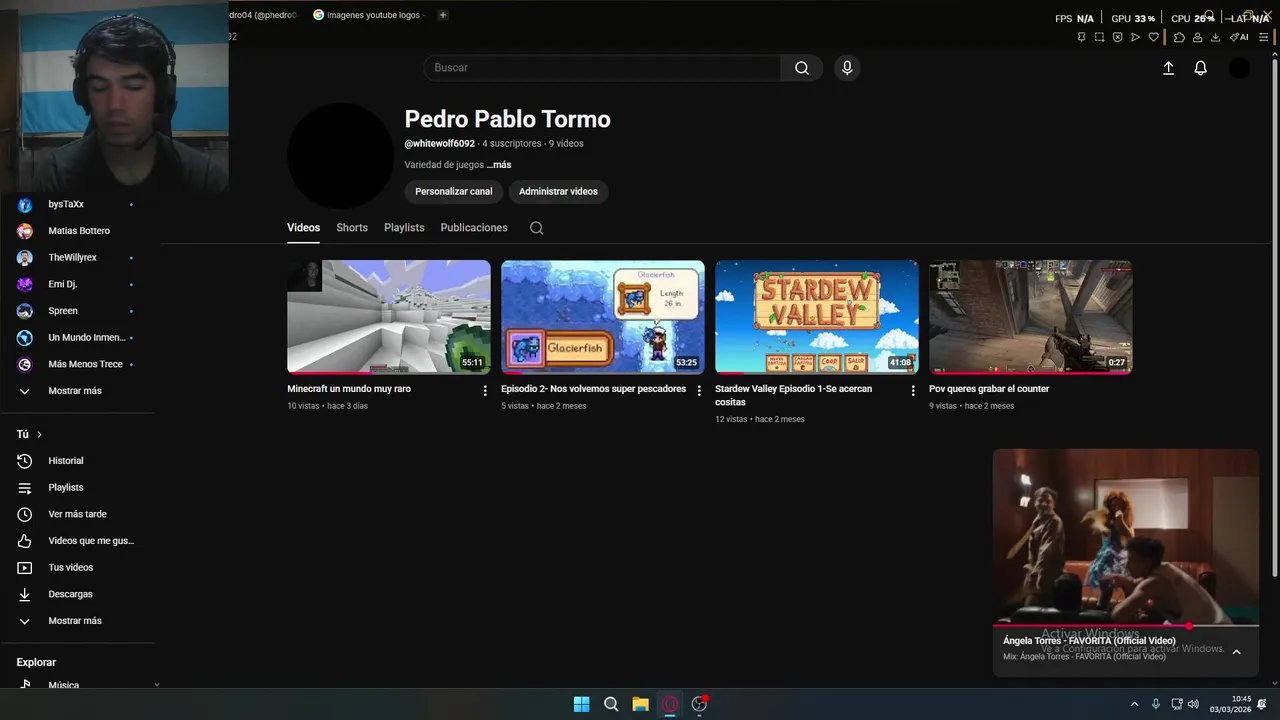Click the send/flow arrow icon in toolbar
Image resolution: width=1280 pixels, height=720 pixels.
tap(1135, 37)
